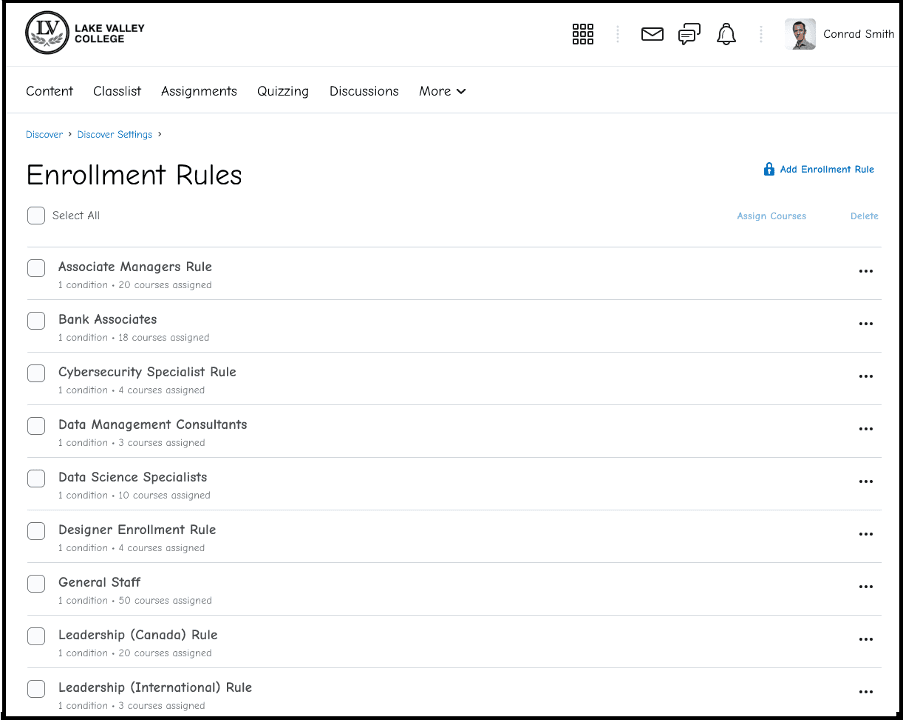The width and height of the screenshot is (904, 720).
Task: Open the Bank Associates rule title
Action: [x=108, y=319]
